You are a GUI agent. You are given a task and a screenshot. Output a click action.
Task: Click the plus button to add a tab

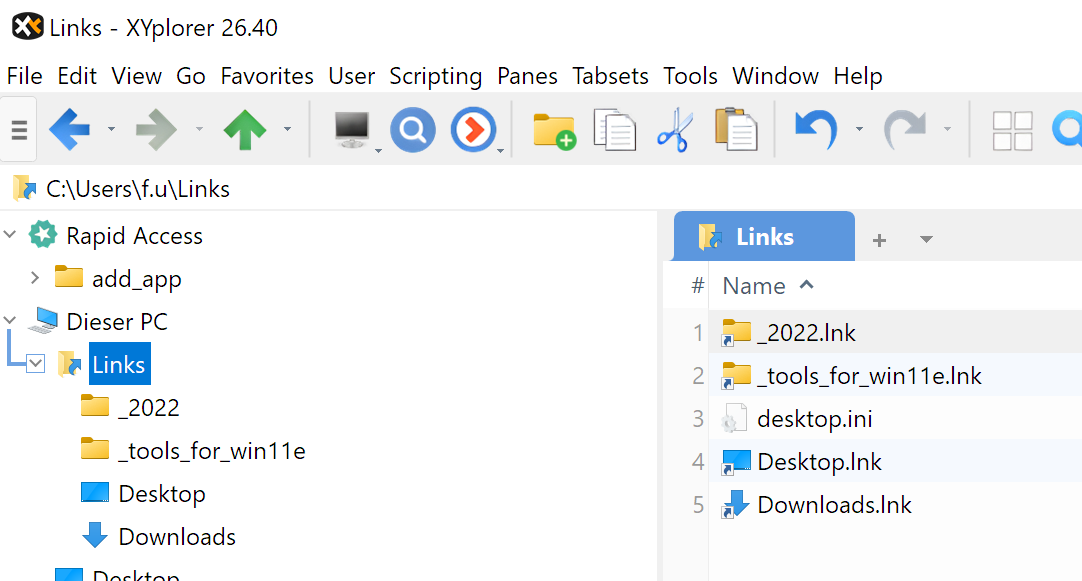pyautogui.click(x=878, y=238)
